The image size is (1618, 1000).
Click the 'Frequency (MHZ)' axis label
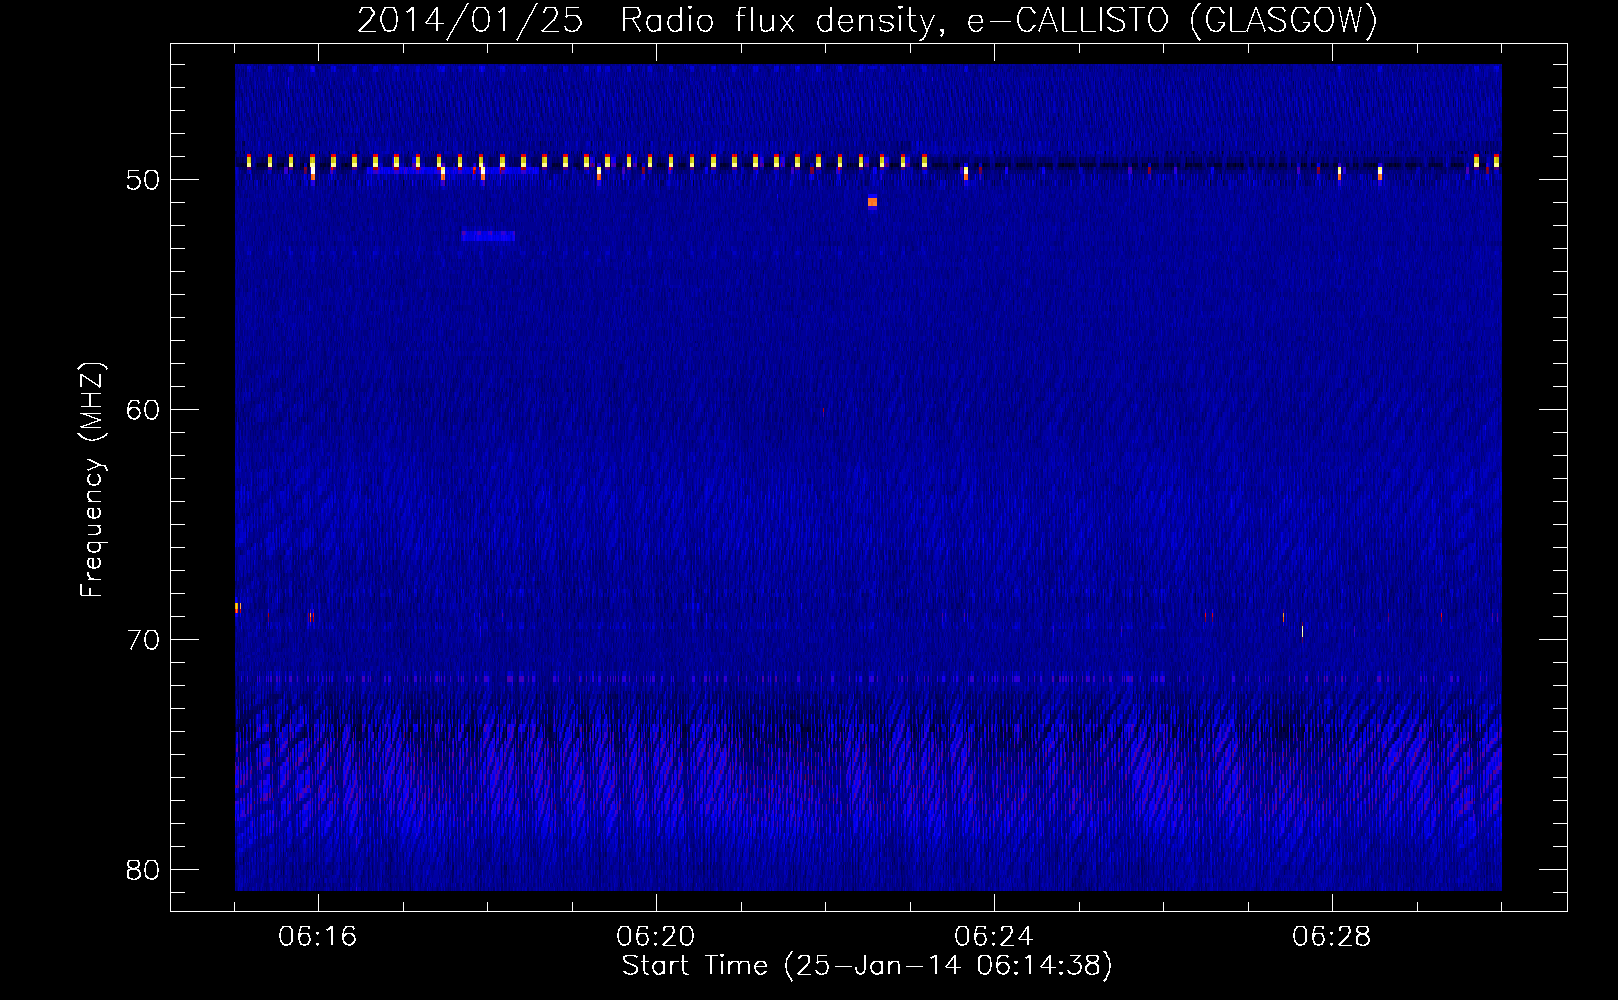click(92, 480)
